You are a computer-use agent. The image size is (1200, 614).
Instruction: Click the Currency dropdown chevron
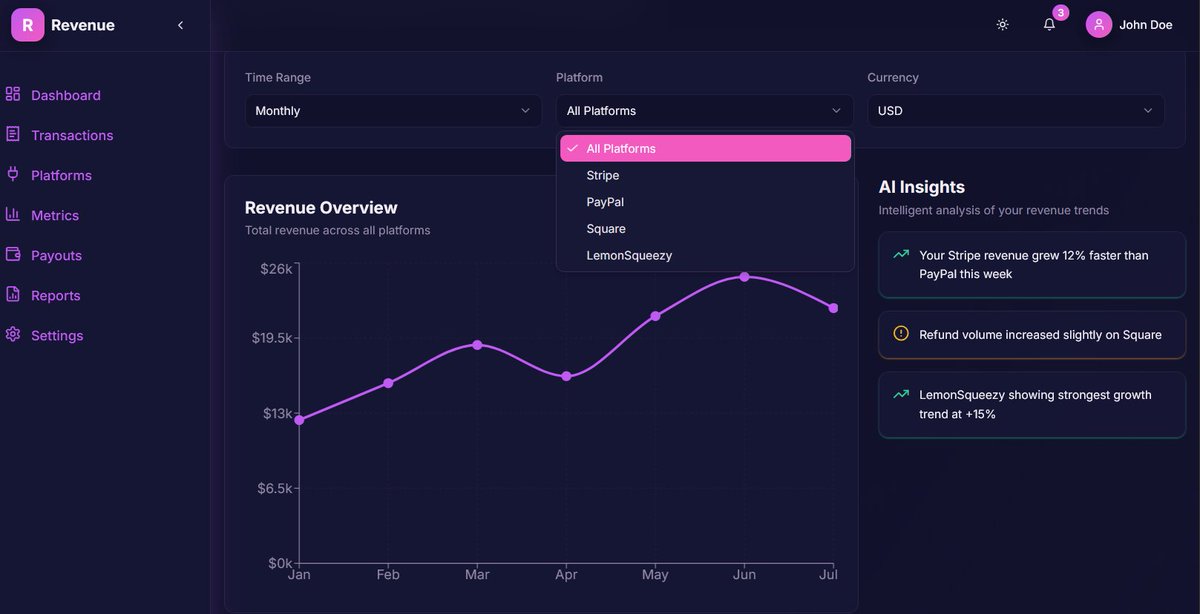(x=1147, y=111)
